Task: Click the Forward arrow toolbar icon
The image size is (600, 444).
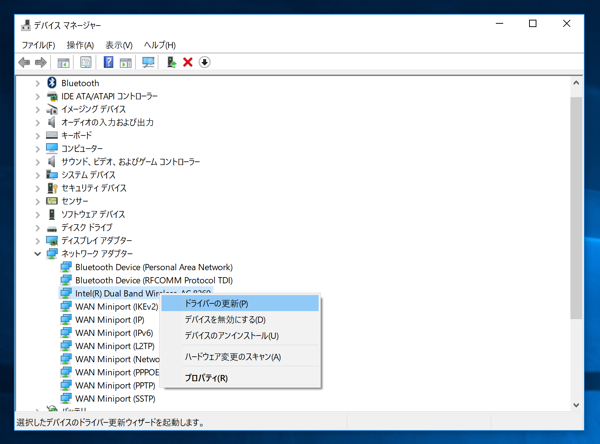Action: click(x=41, y=62)
